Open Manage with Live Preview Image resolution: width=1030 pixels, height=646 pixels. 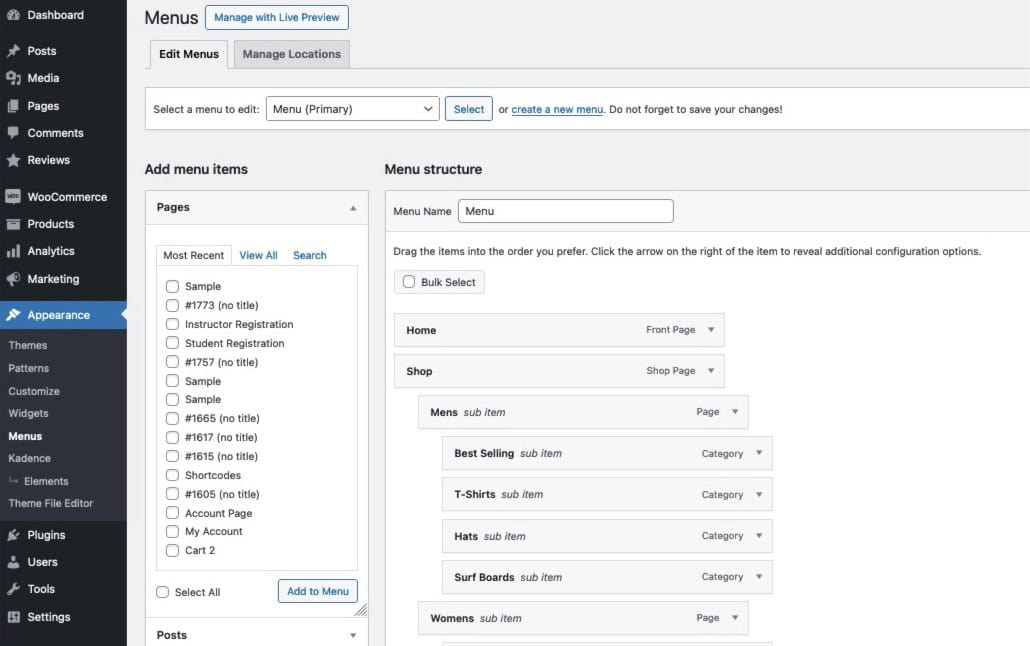pos(276,17)
